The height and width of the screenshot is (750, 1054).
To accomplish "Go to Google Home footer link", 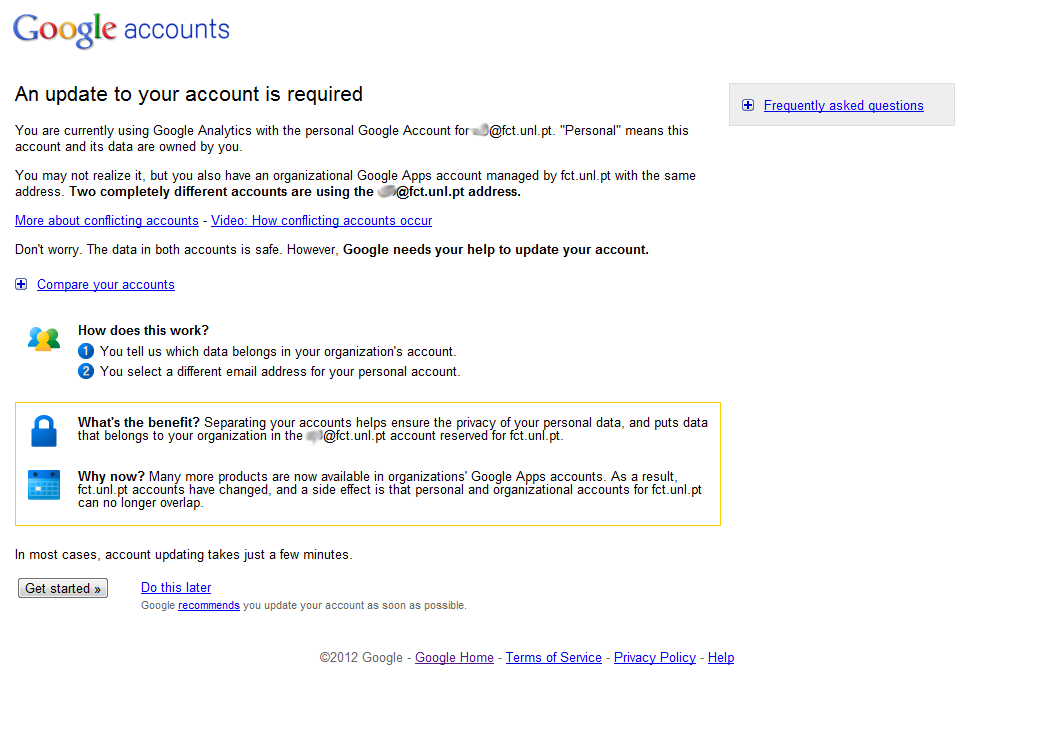I will pos(454,657).
